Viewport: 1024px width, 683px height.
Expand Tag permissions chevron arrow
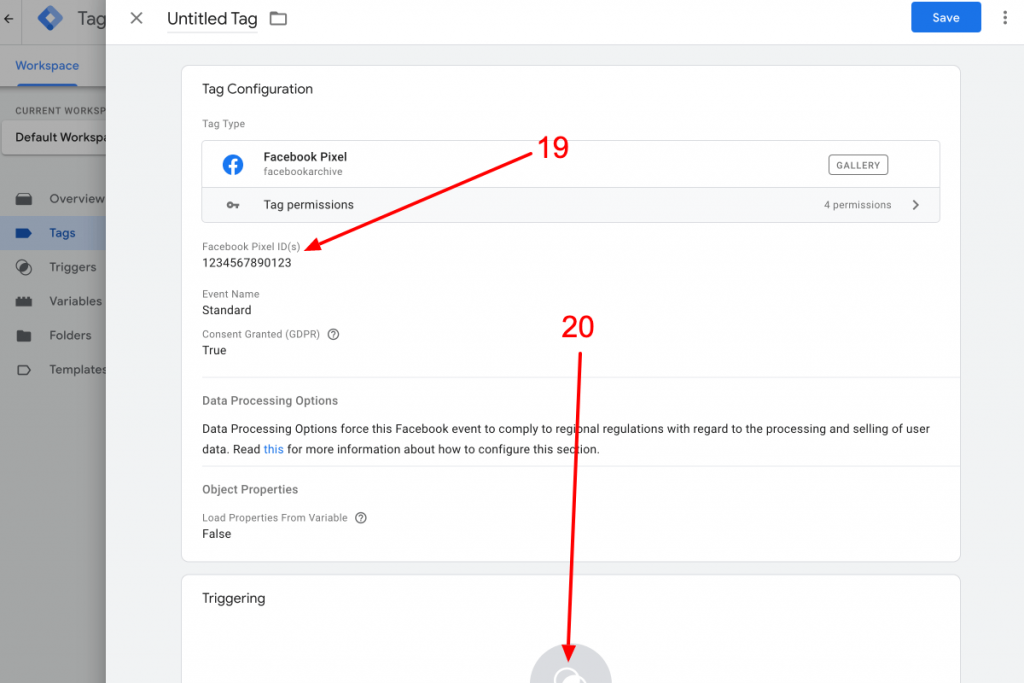pyautogui.click(x=916, y=205)
